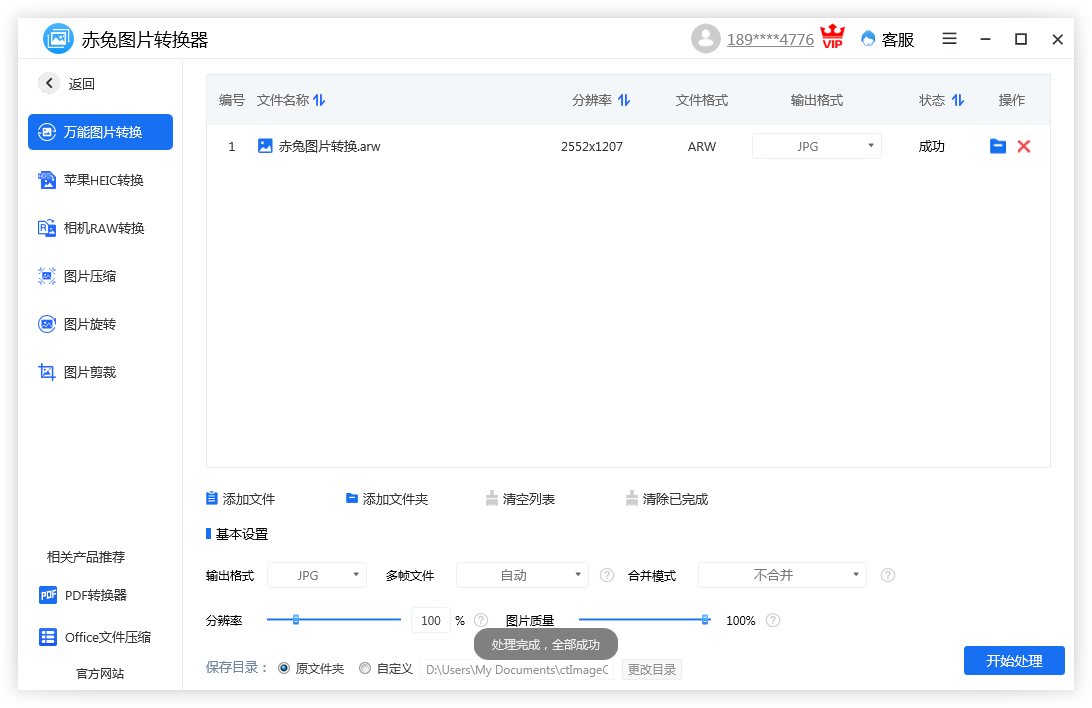Viewport: 1092px width, 708px height.
Task: Expand the 多帧文件 自动 dropdown
Action: tap(522, 575)
